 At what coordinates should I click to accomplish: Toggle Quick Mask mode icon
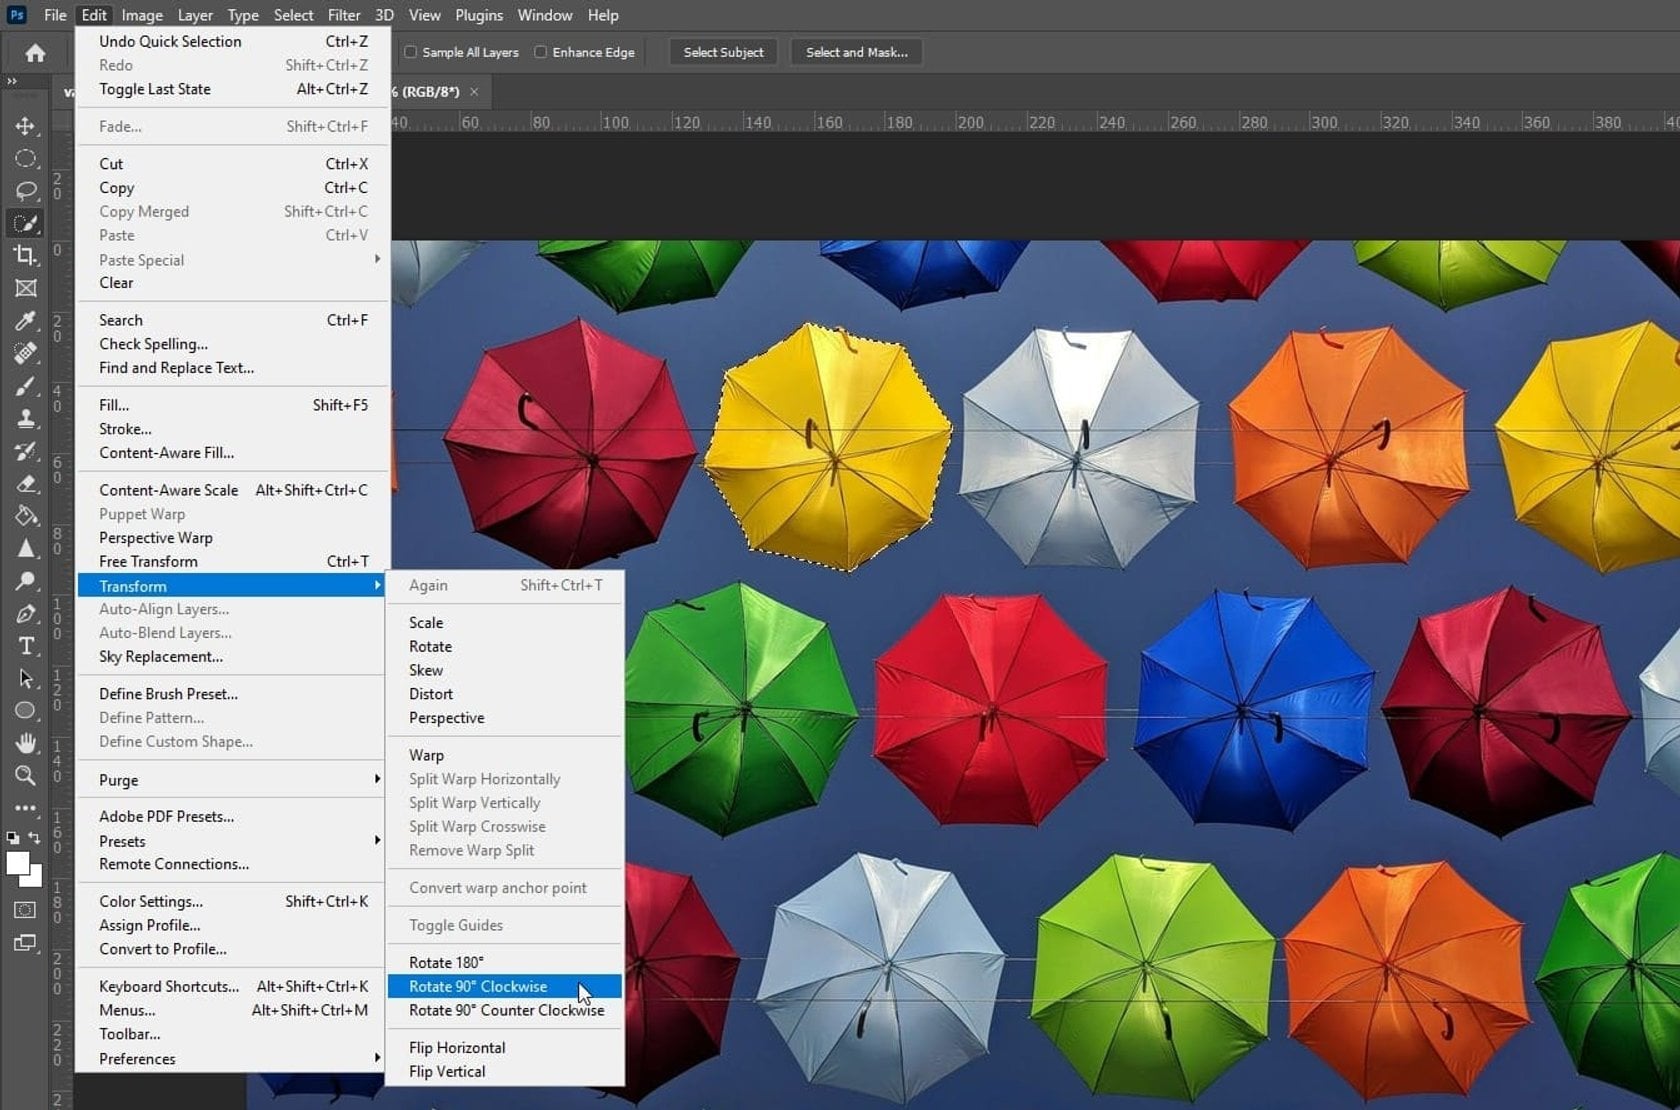tap(25, 910)
